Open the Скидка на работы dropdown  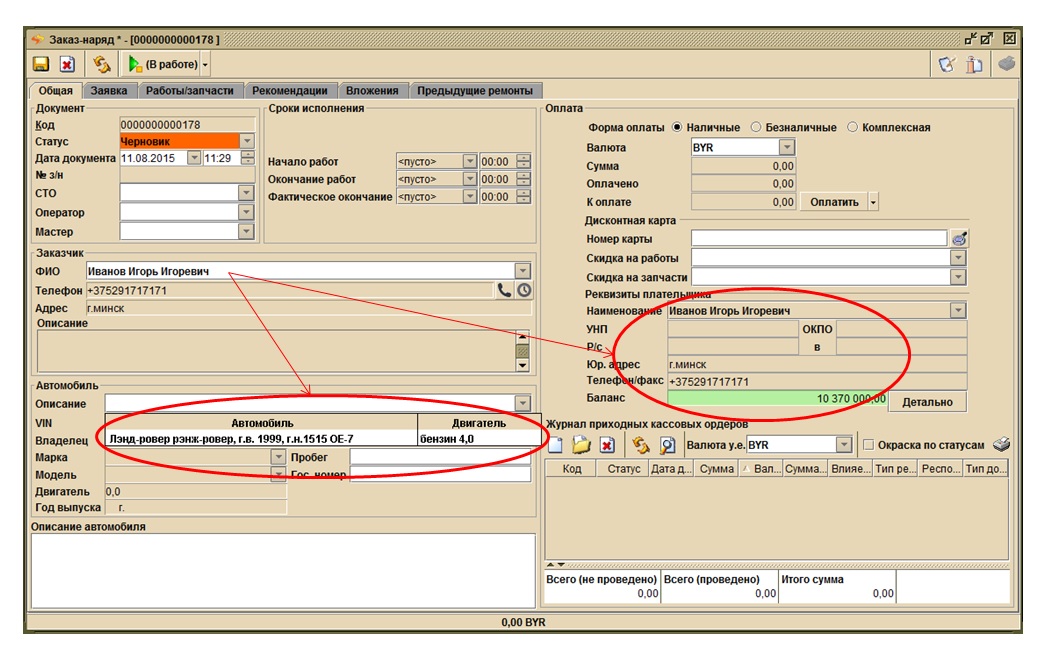tap(957, 258)
